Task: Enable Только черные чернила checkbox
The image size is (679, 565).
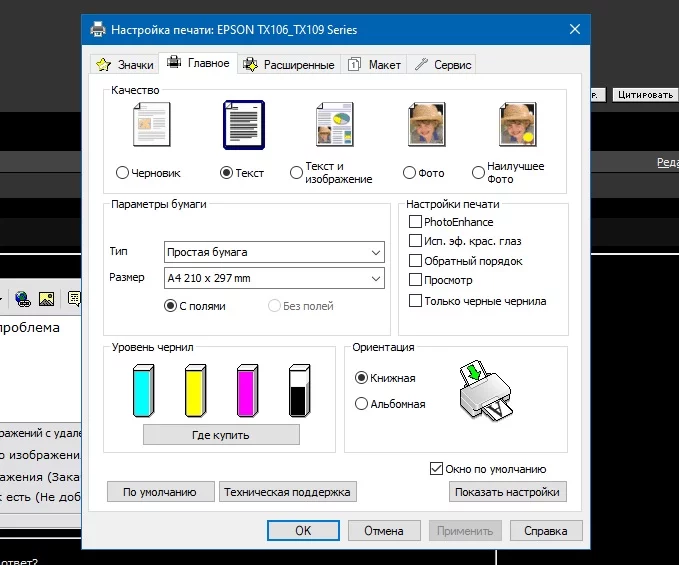Action: [x=415, y=300]
